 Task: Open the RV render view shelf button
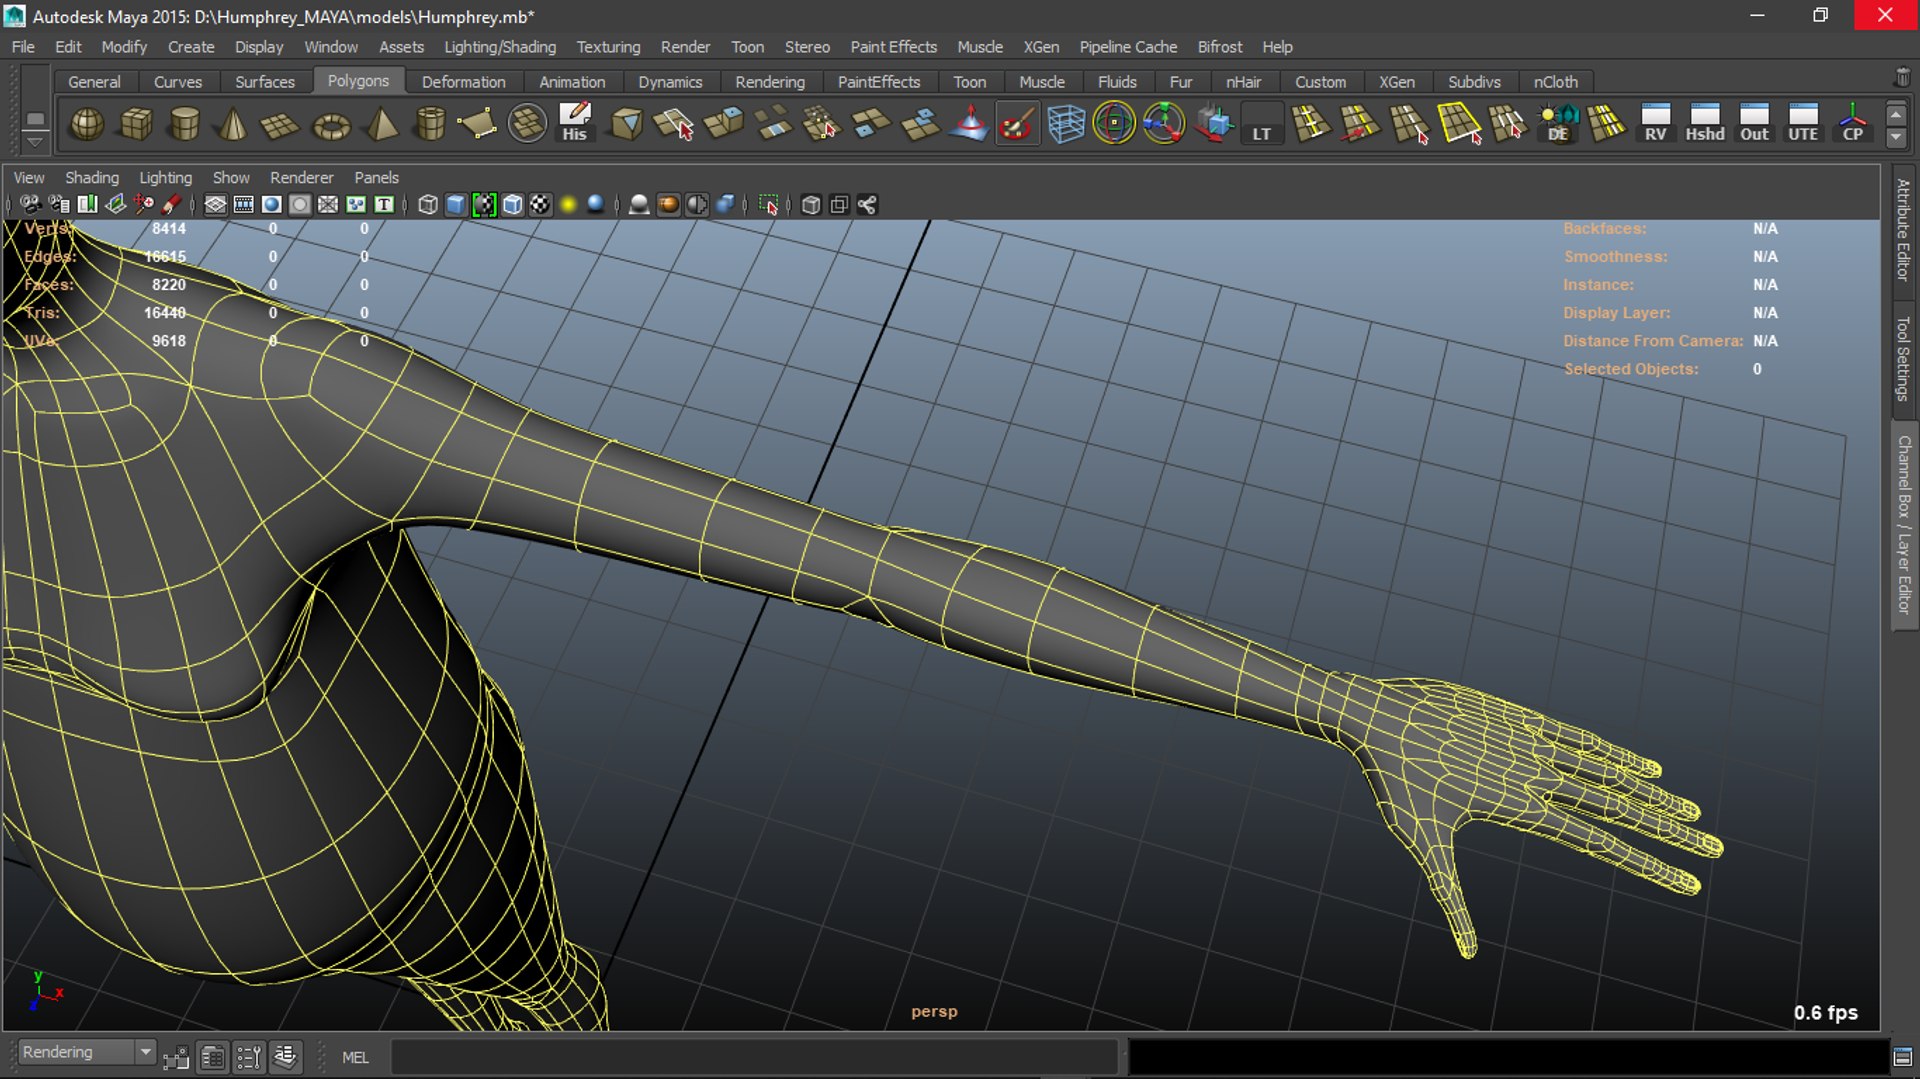click(1655, 124)
